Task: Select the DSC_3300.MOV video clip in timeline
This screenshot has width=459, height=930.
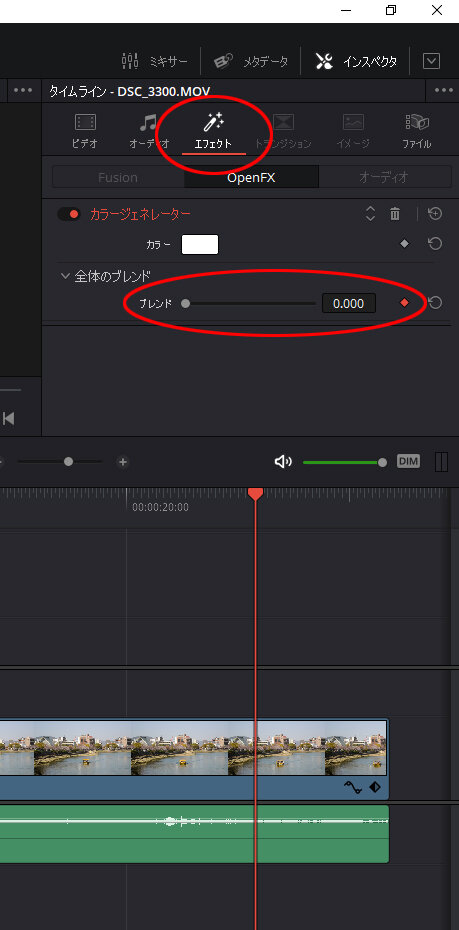Action: pyautogui.click(x=193, y=759)
